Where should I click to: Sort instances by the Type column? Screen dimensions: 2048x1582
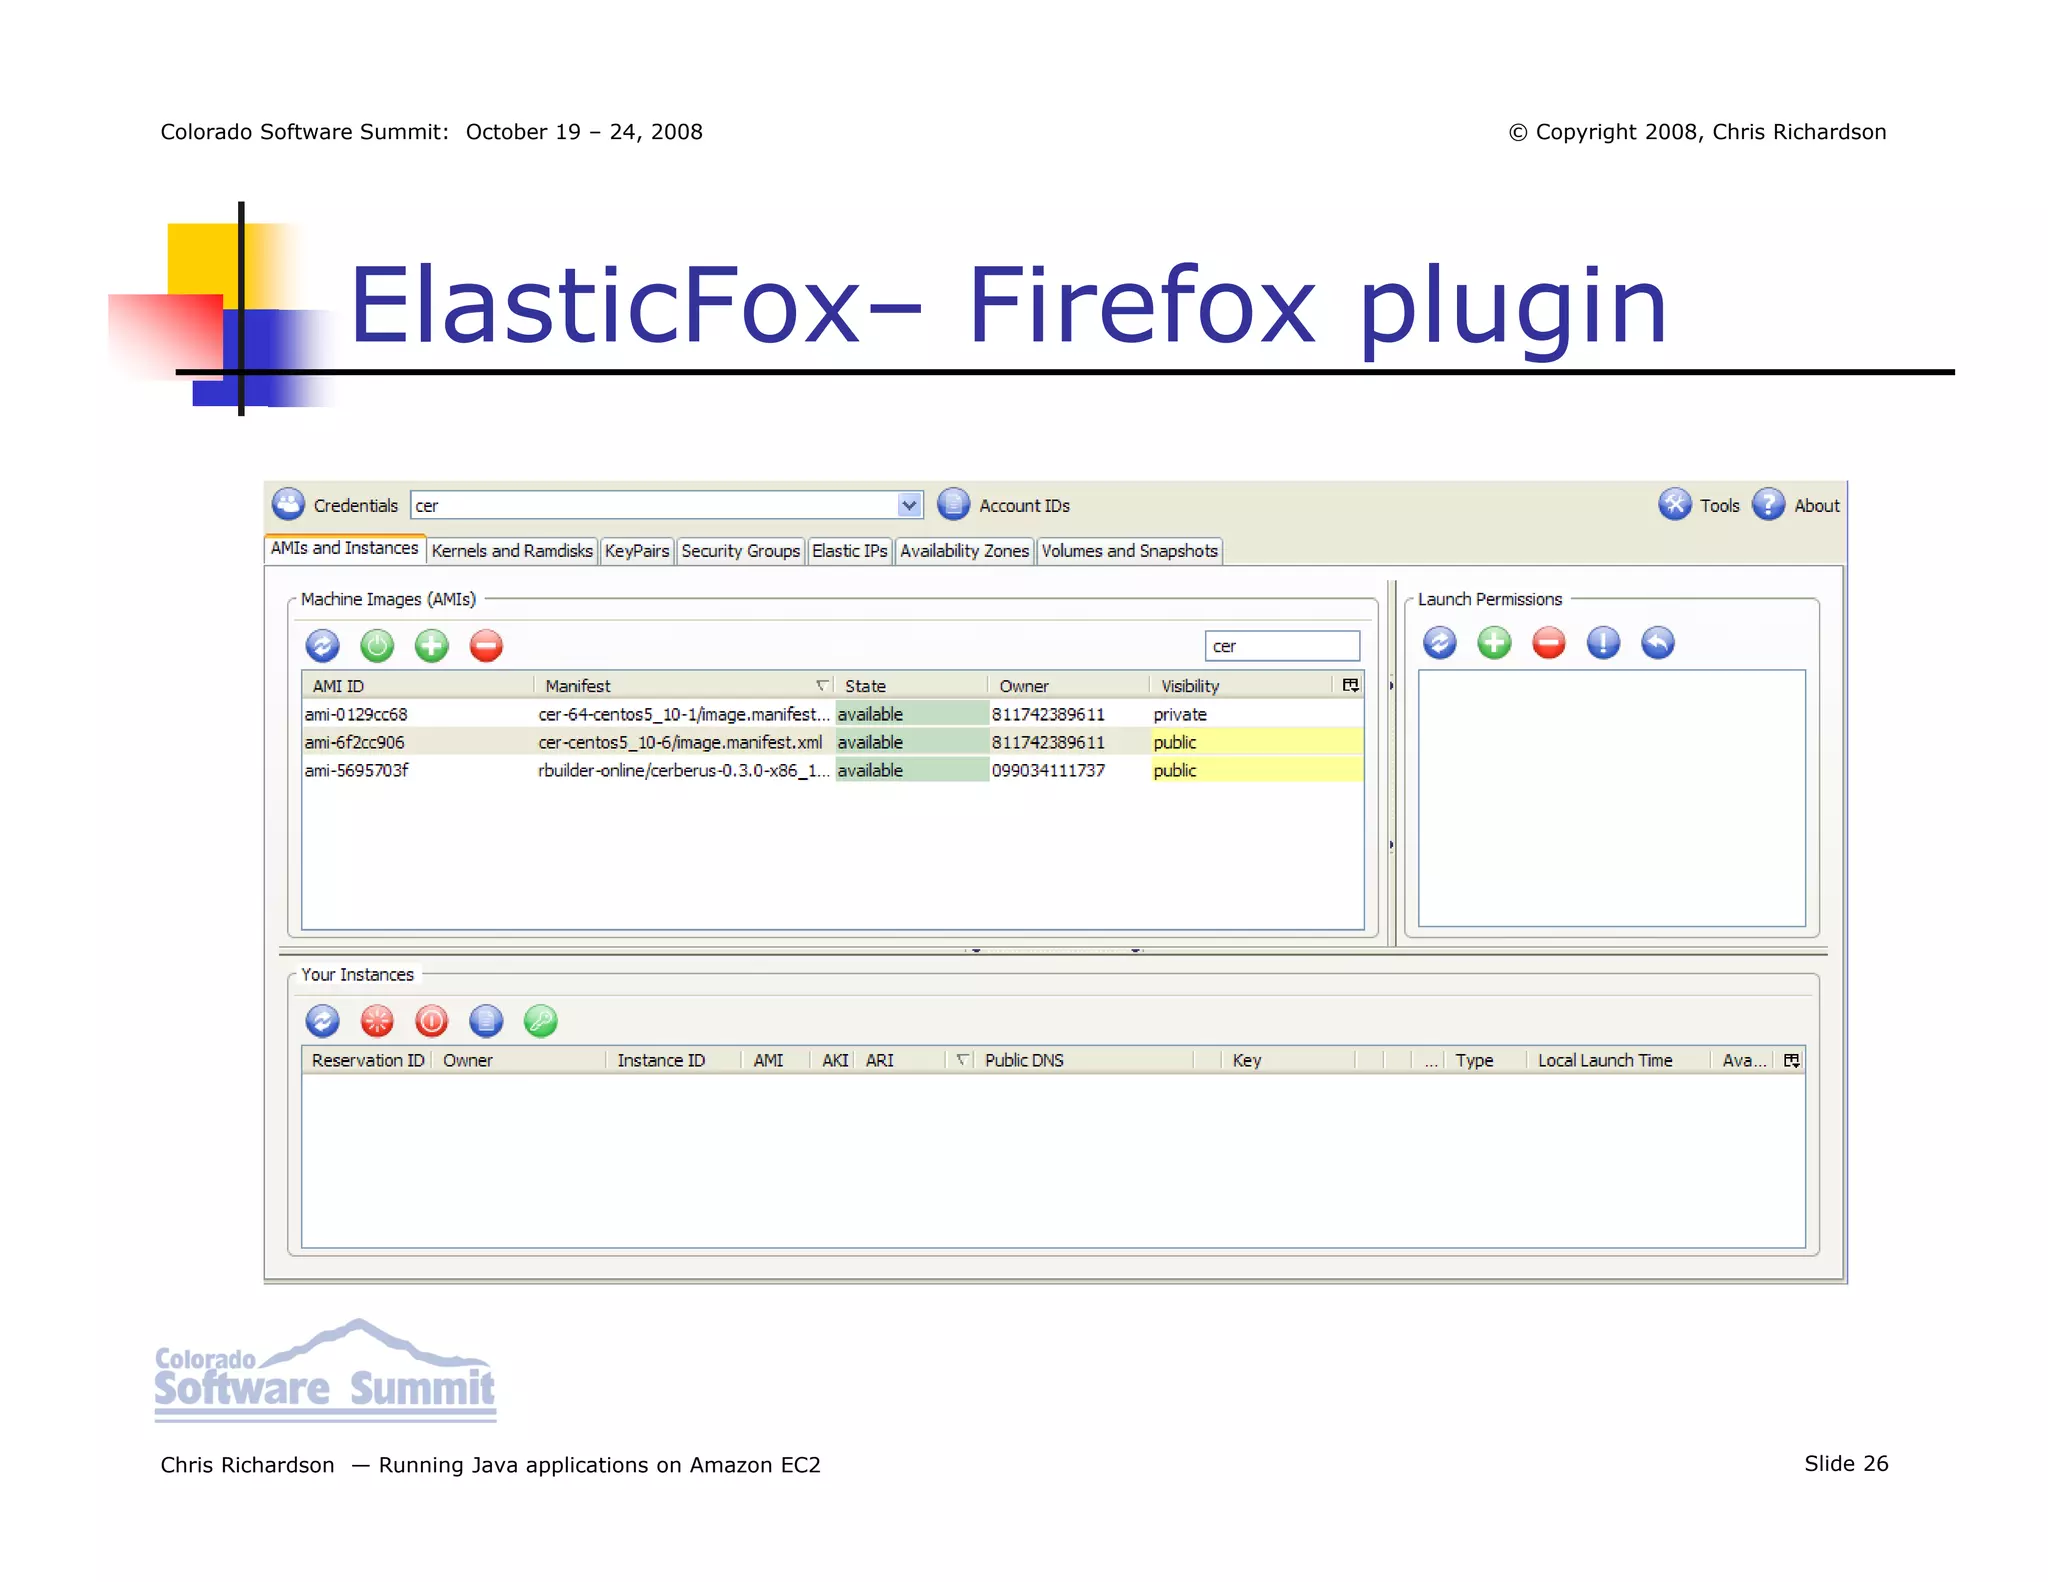point(1484,1060)
